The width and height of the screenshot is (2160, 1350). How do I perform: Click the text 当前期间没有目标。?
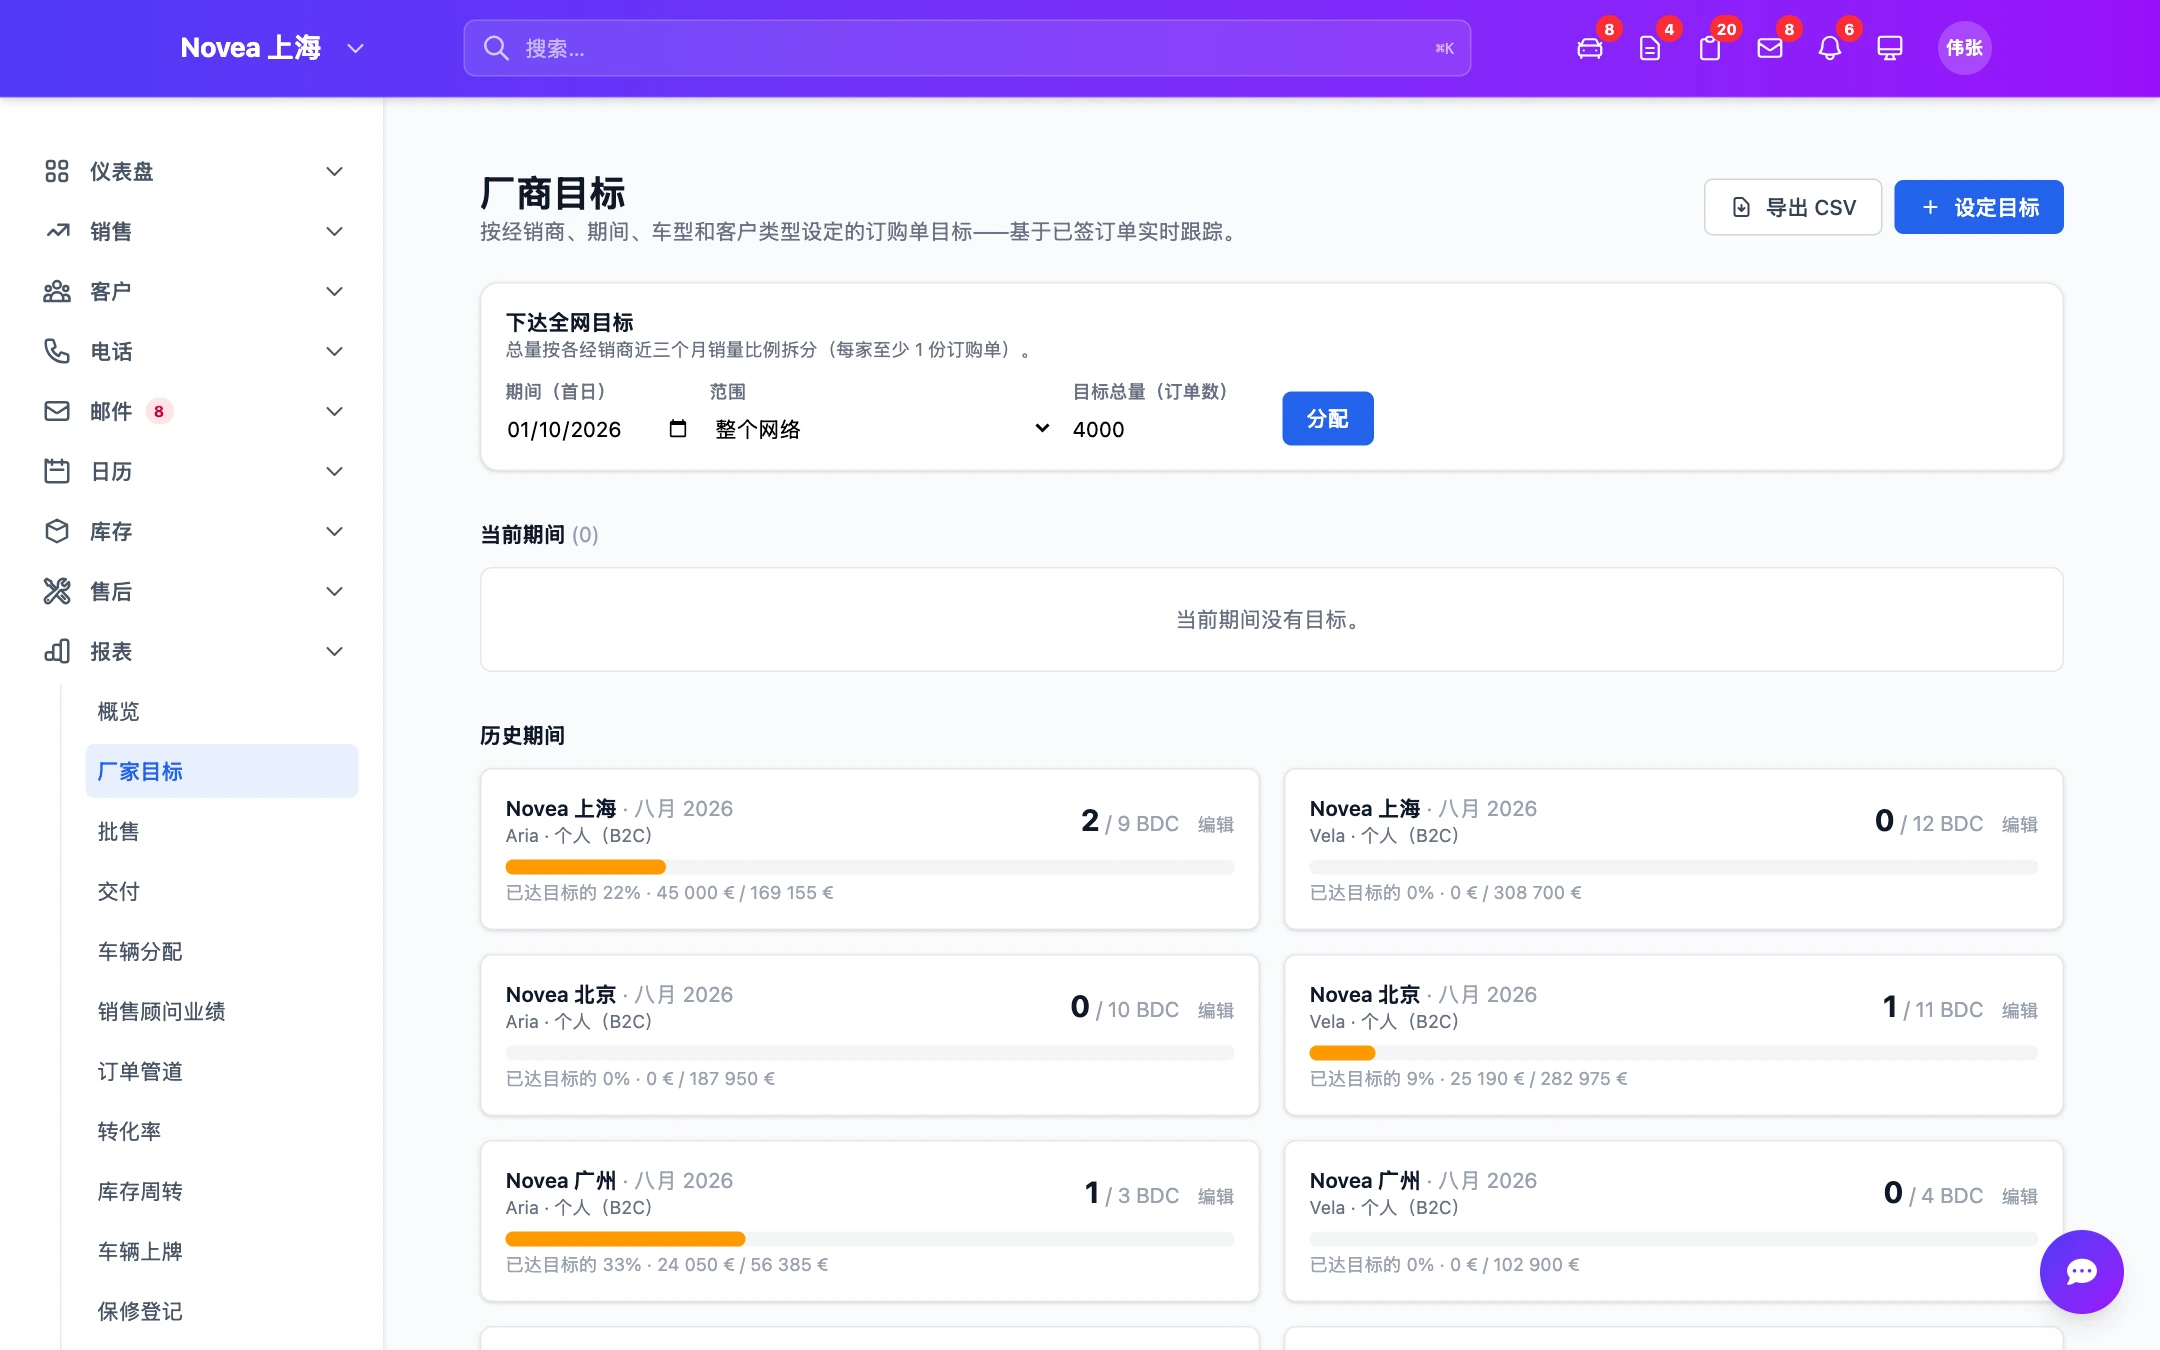pyautogui.click(x=1270, y=620)
